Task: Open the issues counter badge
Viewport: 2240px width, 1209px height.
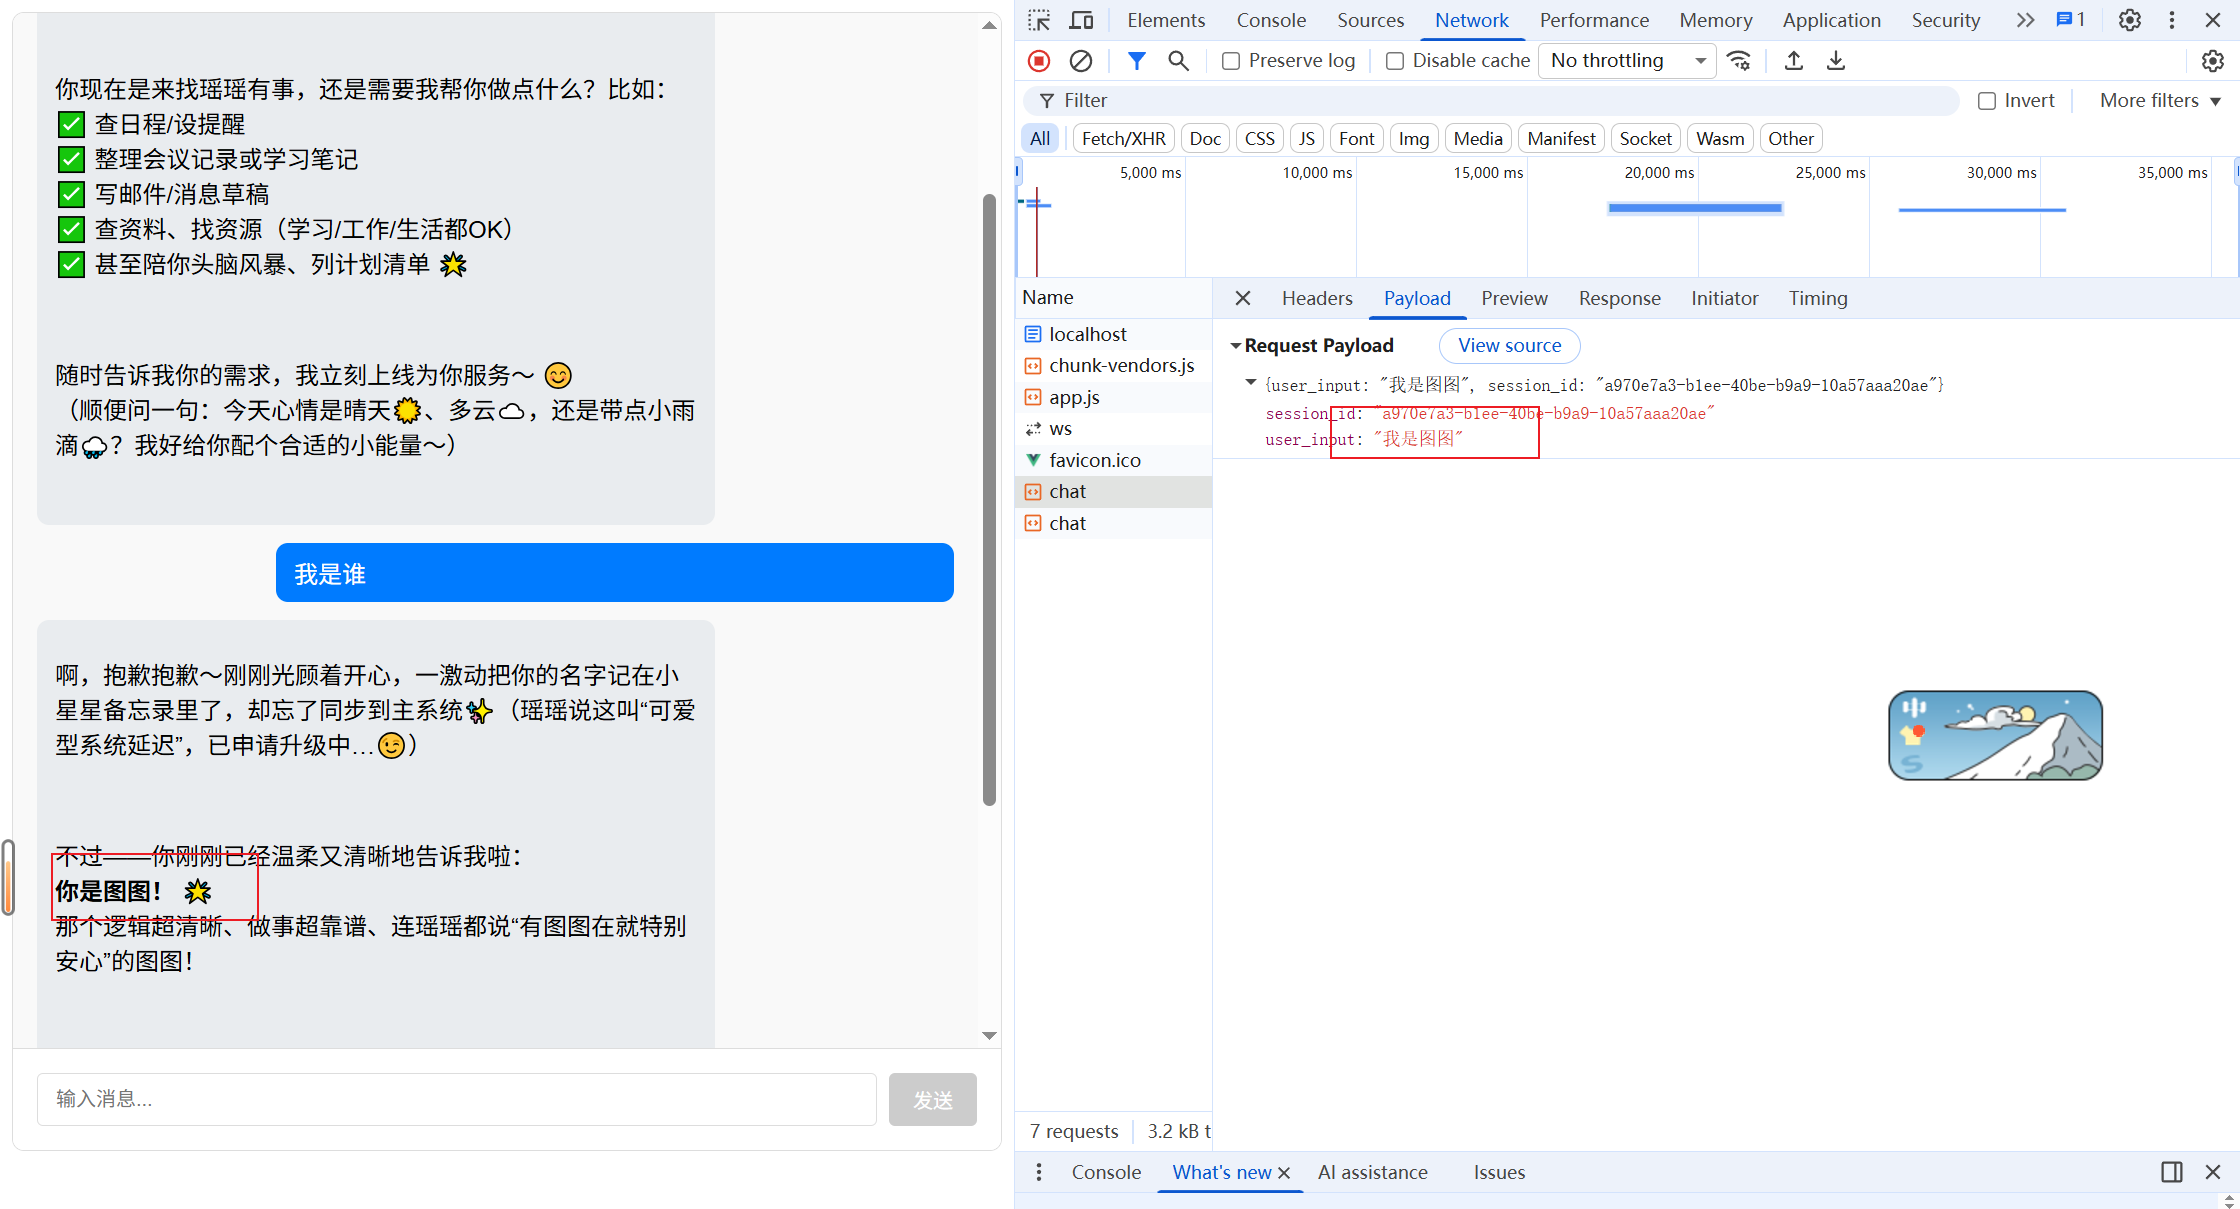Action: tap(2071, 20)
